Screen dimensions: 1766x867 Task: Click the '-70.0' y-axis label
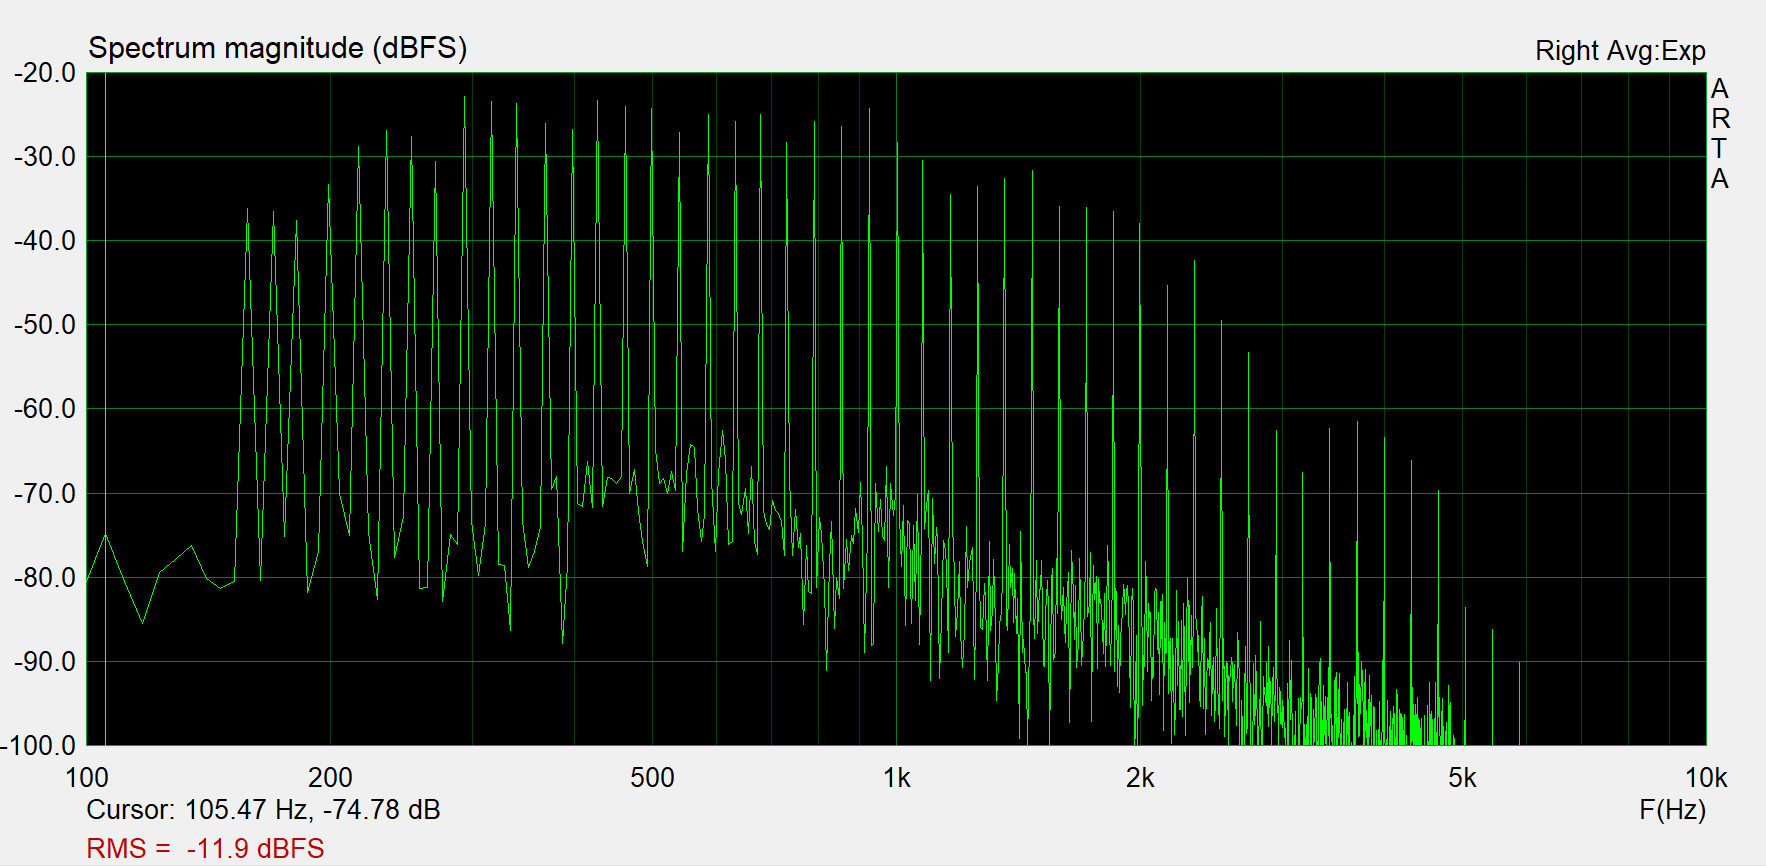(45, 494)
